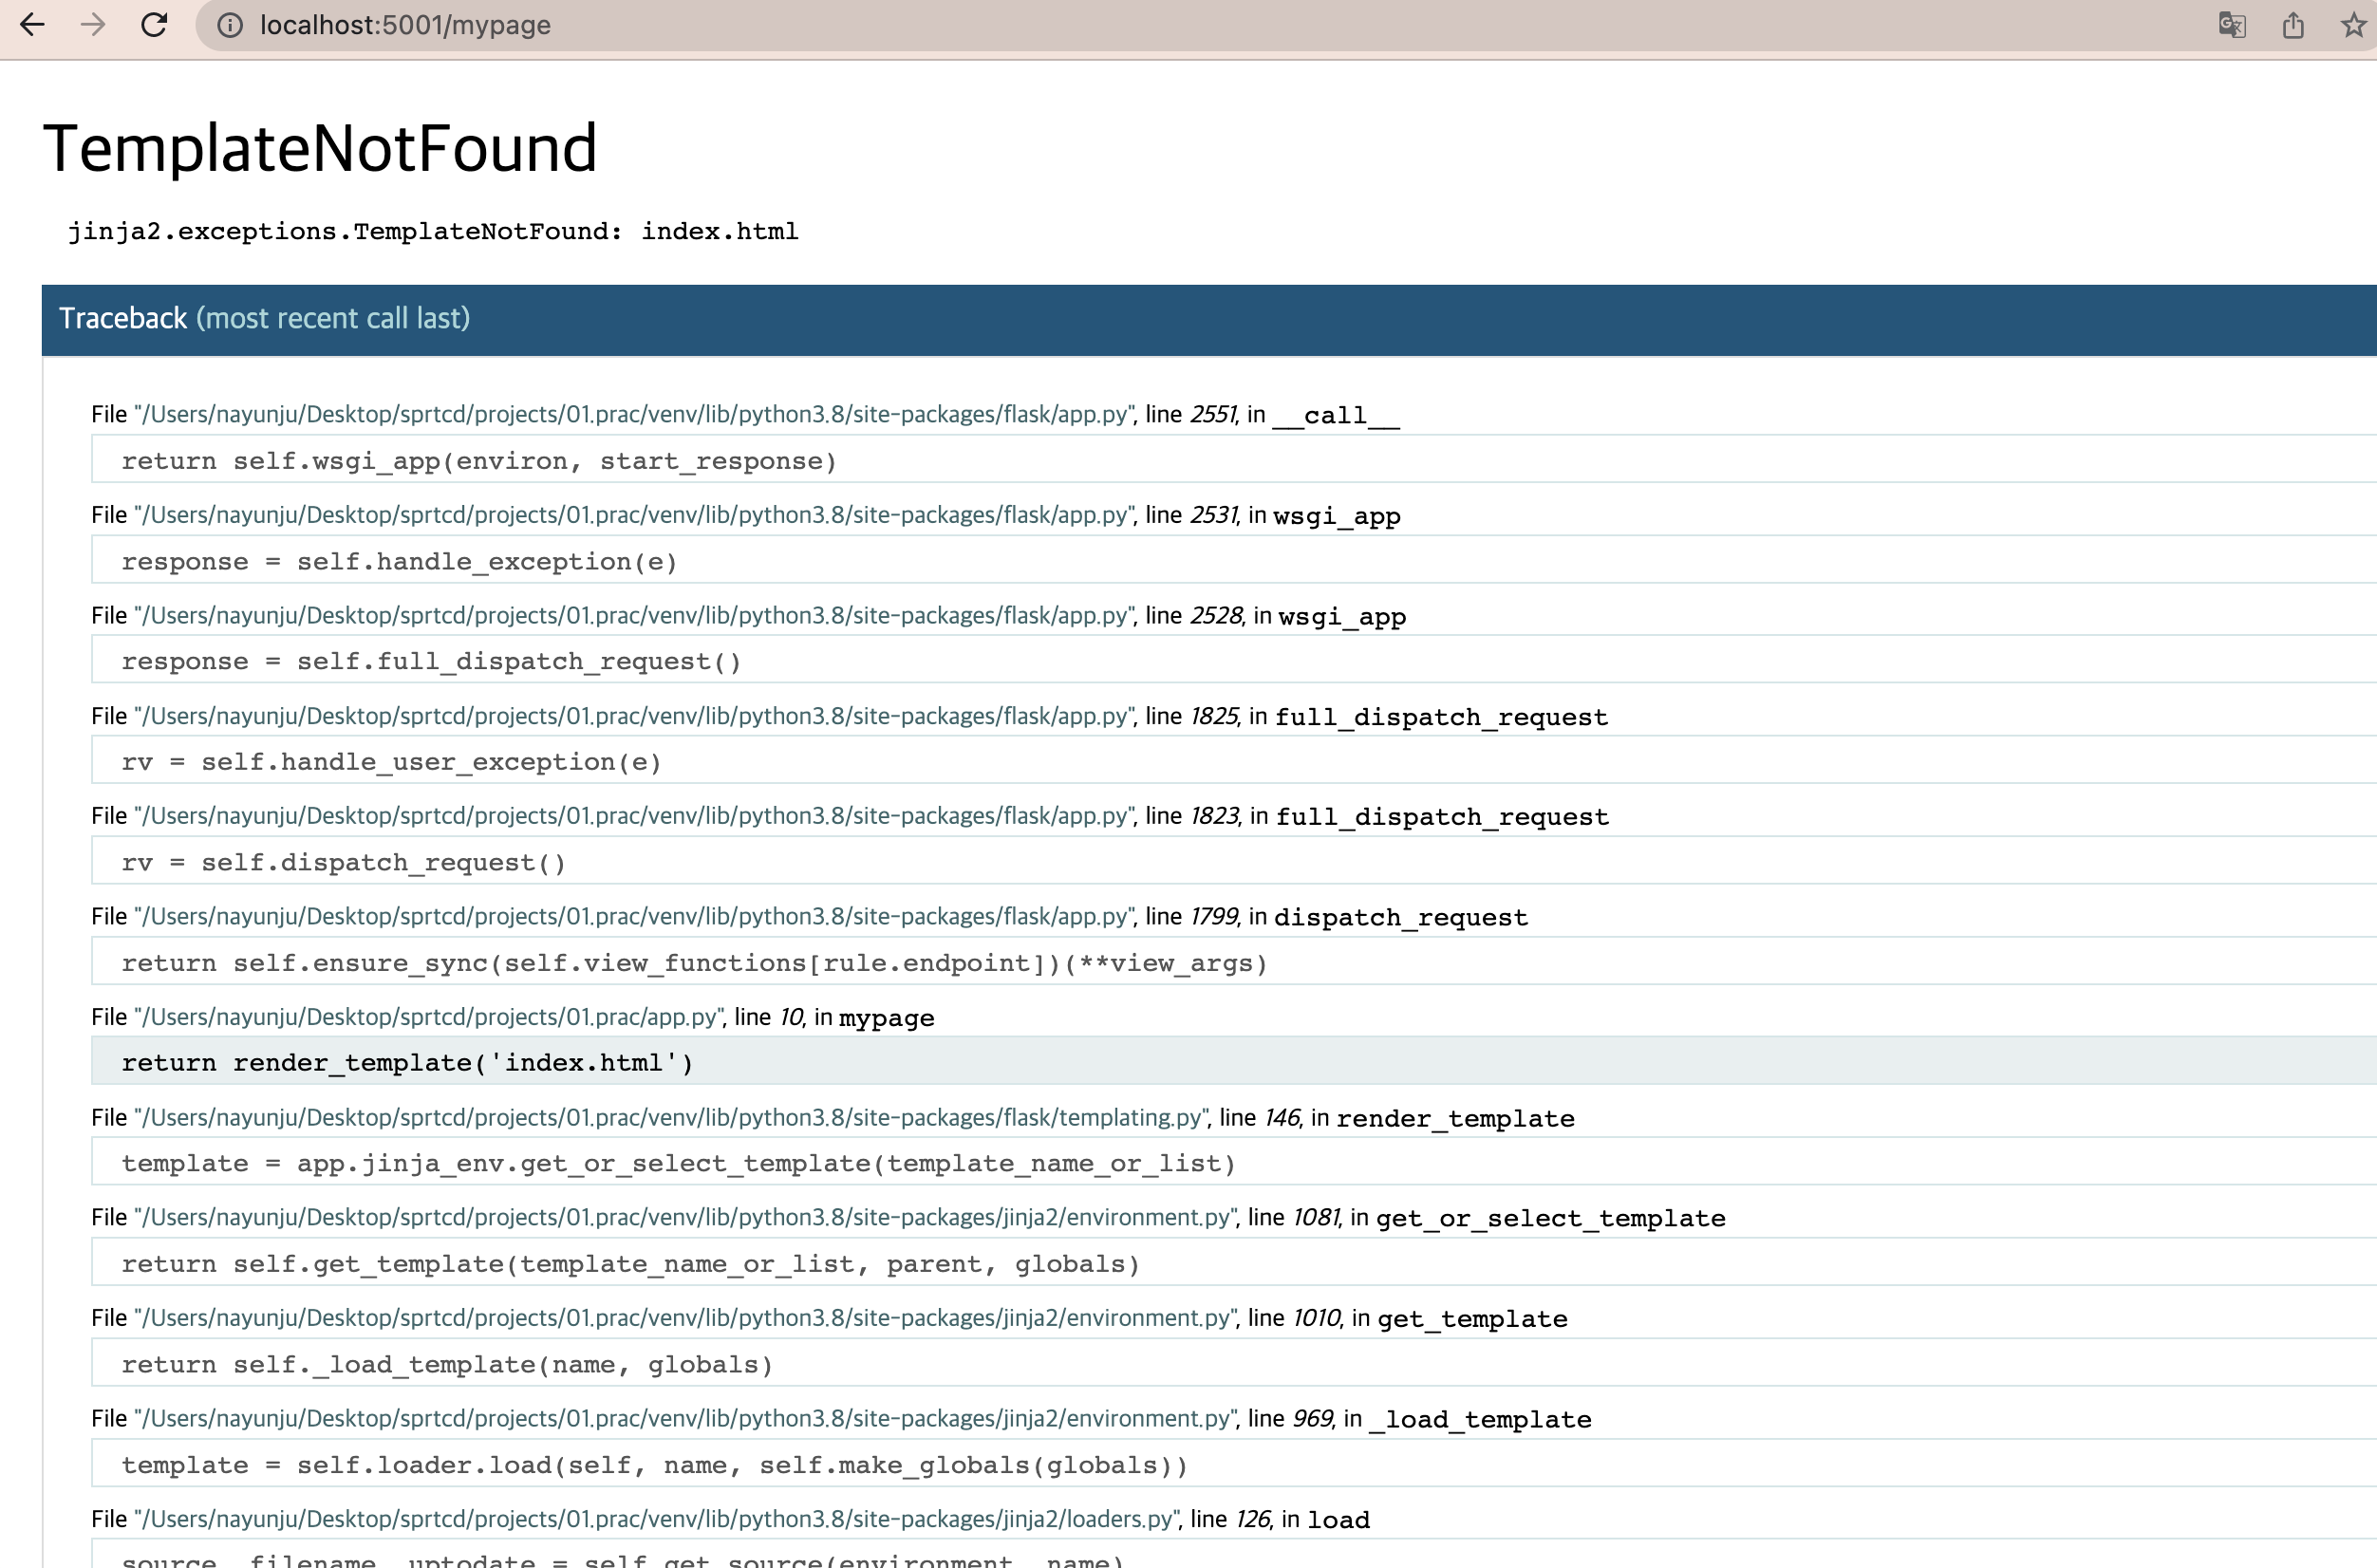Open the flask/app.py line 2528 wsgi_app frame
This screenshot has width=2377, height=1568.
click(x=749, y=615)
